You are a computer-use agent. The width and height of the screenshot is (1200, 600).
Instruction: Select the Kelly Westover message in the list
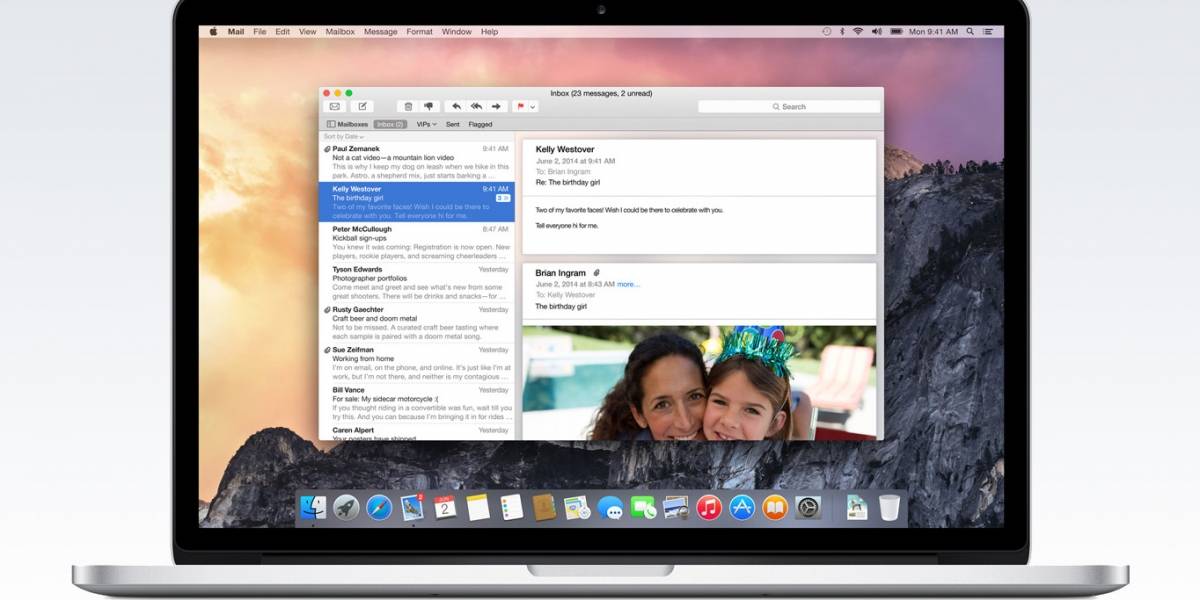pyautogui.click(x=417, y=201)
